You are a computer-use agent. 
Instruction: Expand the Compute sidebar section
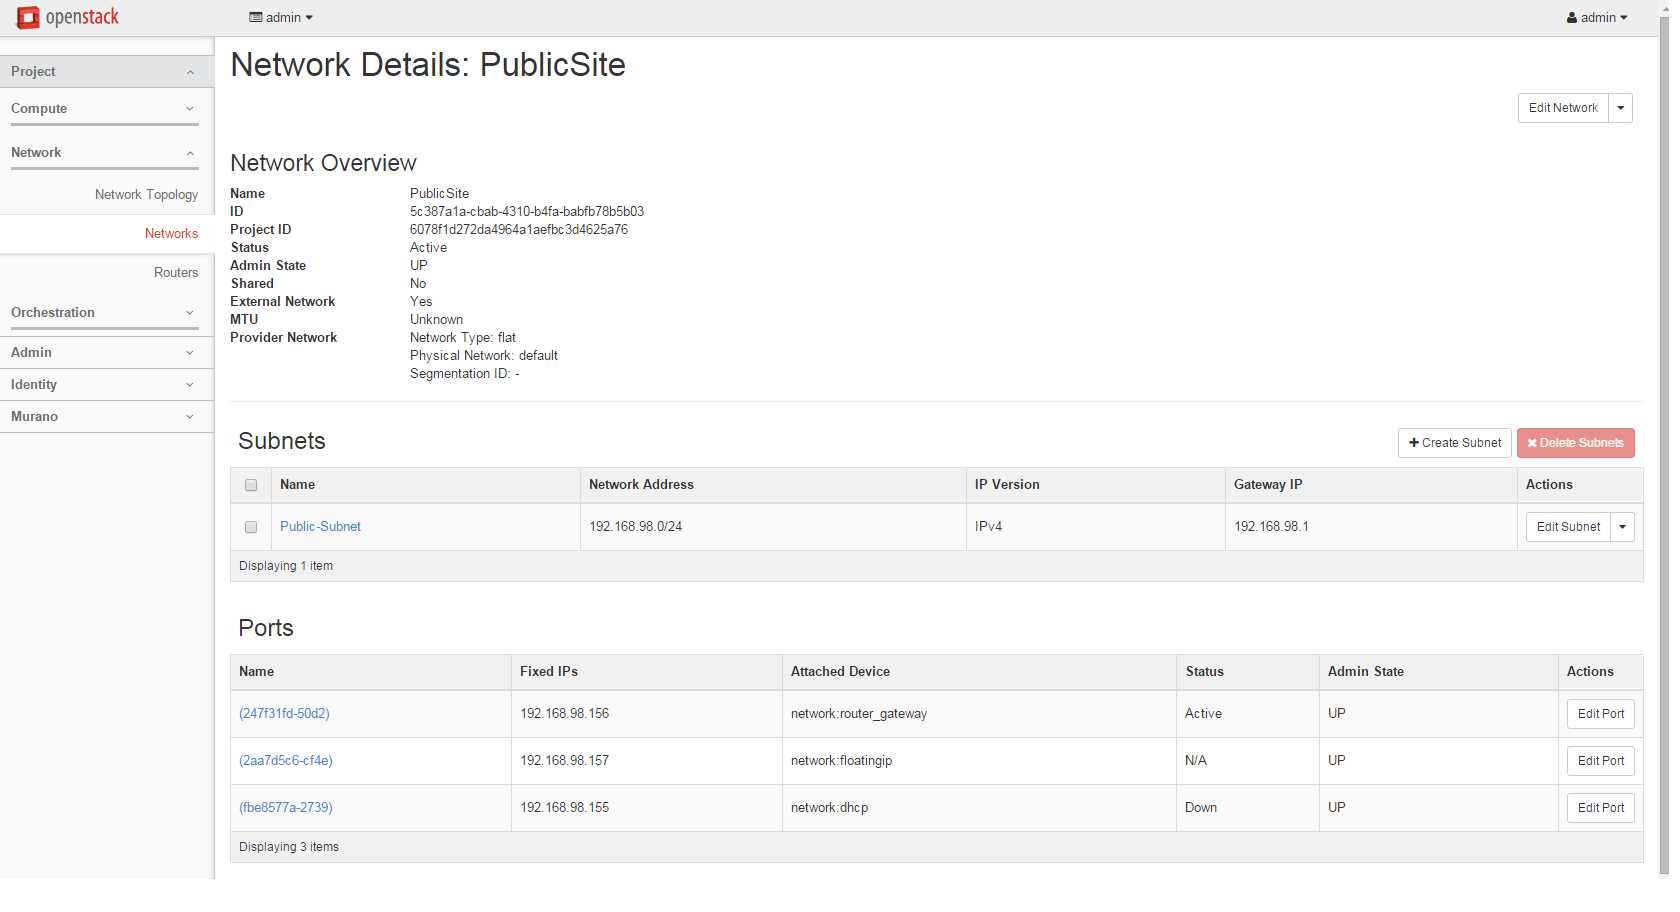(x=190, y=109)
